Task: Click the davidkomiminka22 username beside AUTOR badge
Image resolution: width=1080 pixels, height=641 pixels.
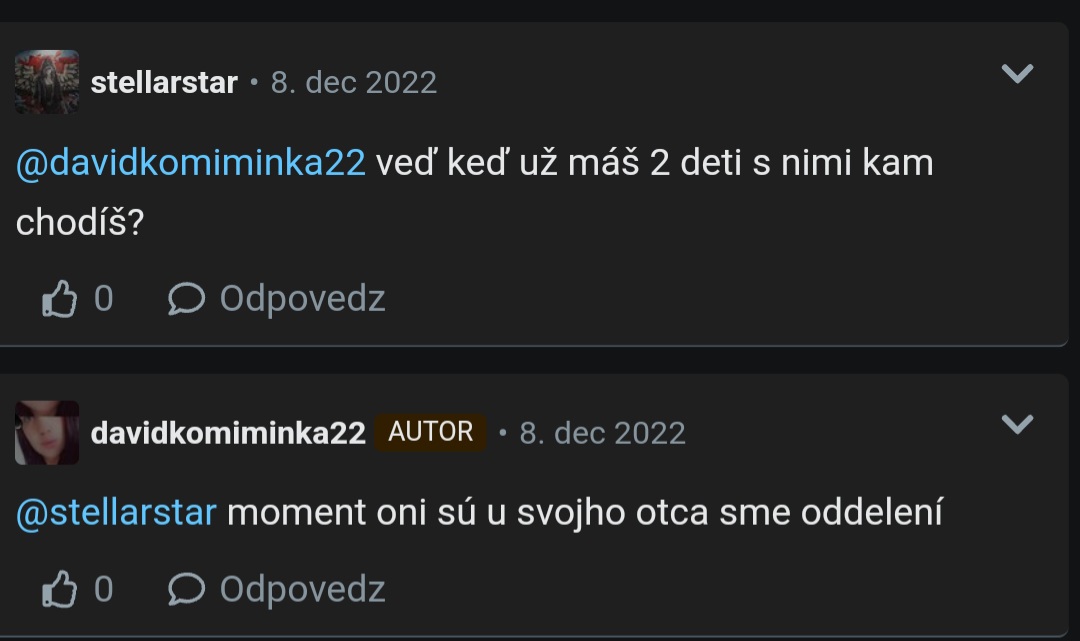Action: tap(228, 433)
